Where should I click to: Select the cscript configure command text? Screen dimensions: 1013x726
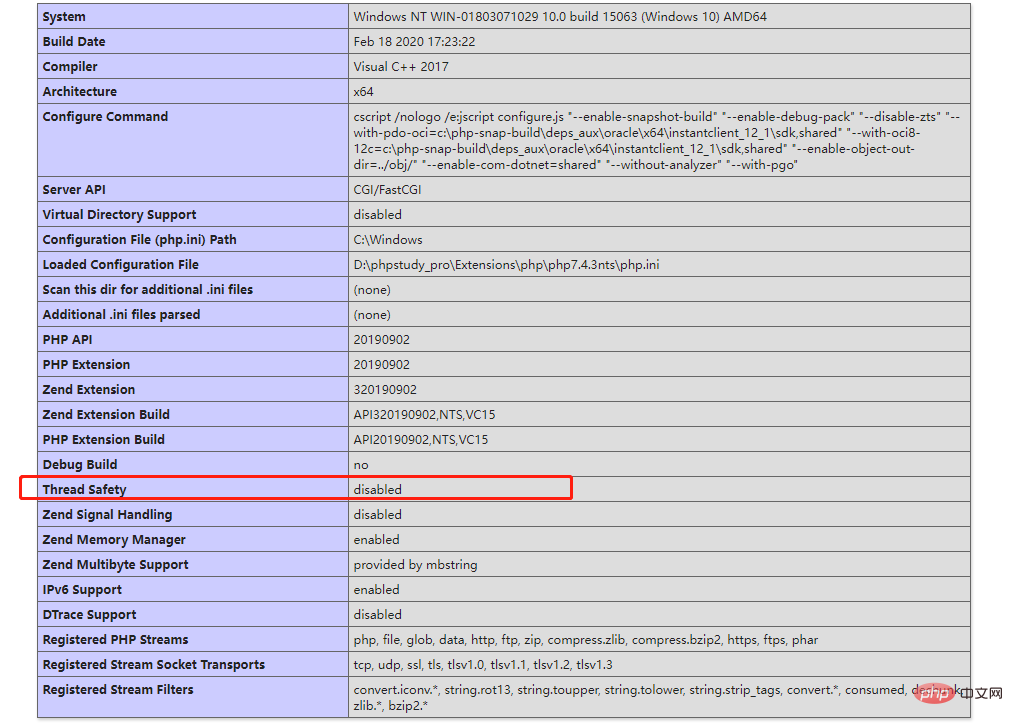point(656,141)
